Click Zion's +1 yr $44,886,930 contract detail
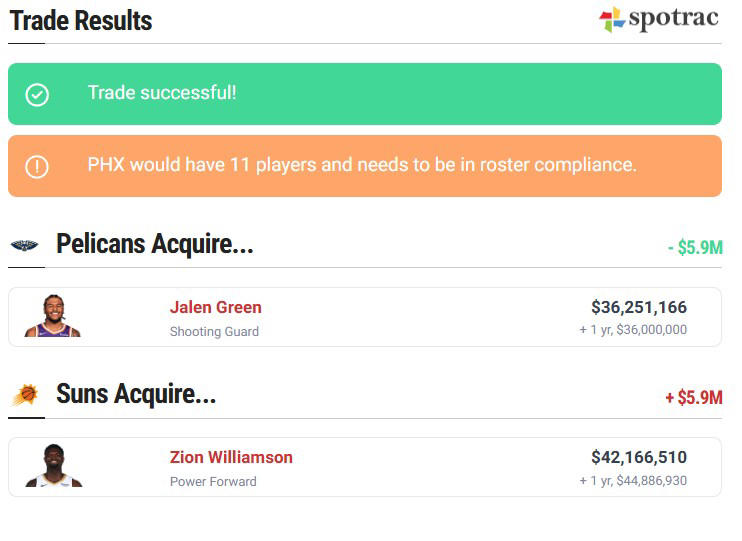742x541 pixels. 633,480
